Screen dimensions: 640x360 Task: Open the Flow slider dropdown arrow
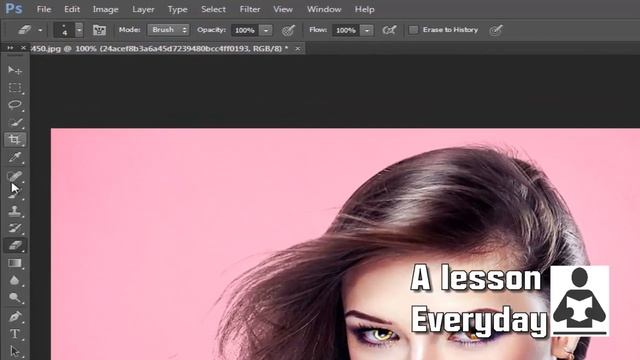367,30
